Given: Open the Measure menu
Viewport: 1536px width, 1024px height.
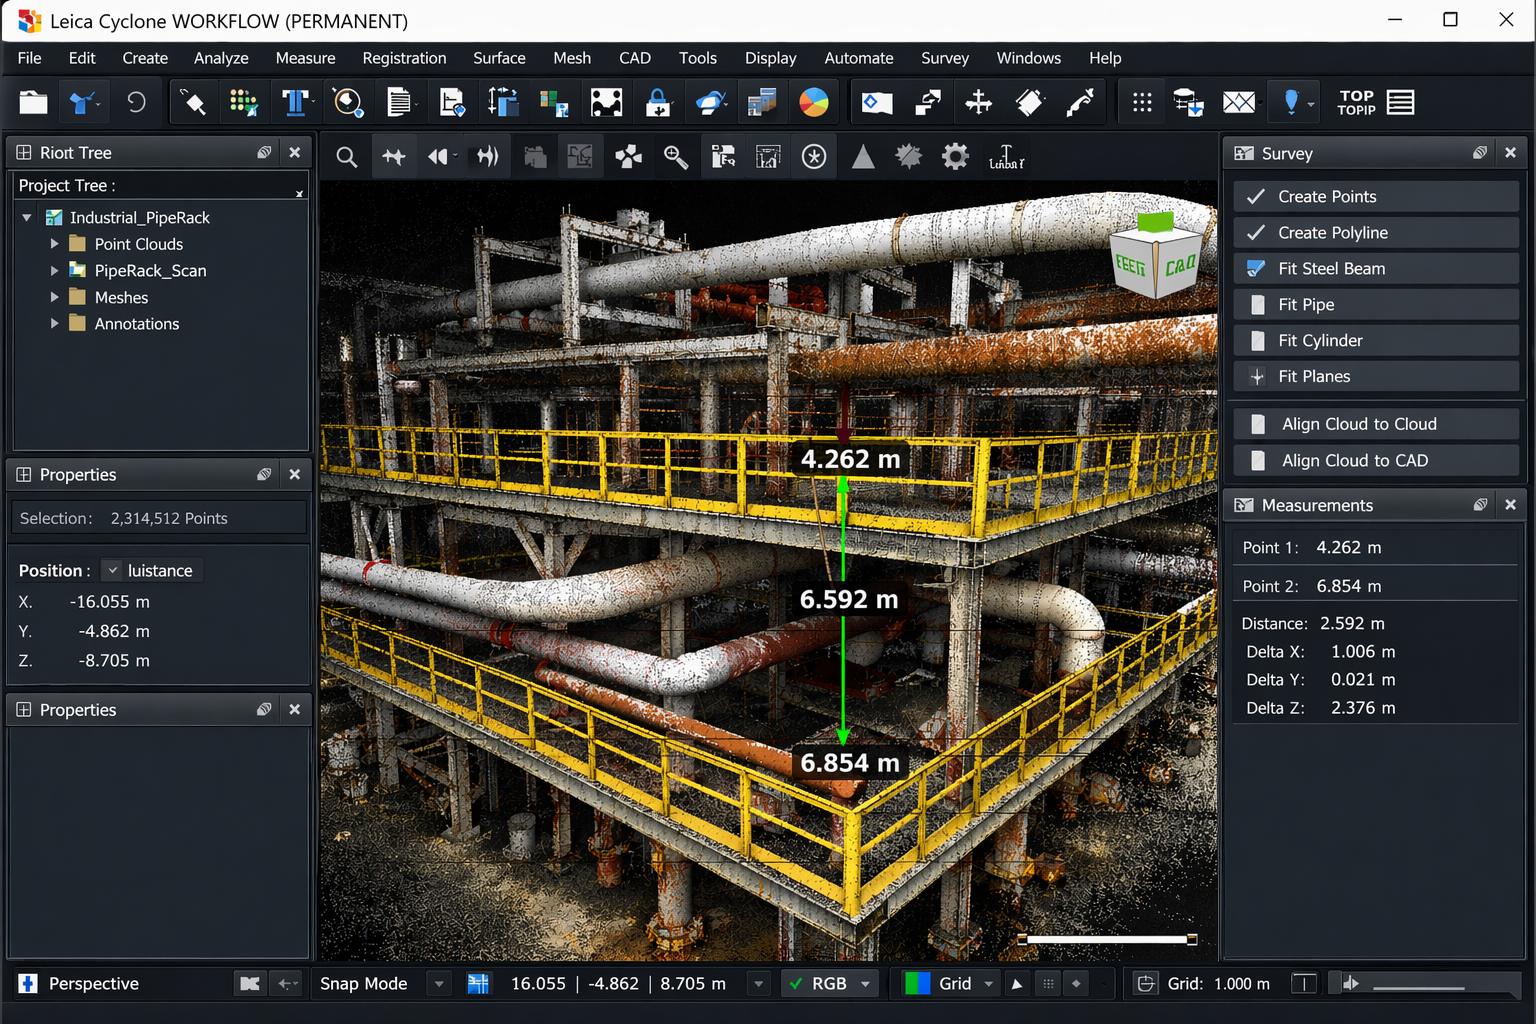Looking at the screenshot, I should click(x=305, y=58).
